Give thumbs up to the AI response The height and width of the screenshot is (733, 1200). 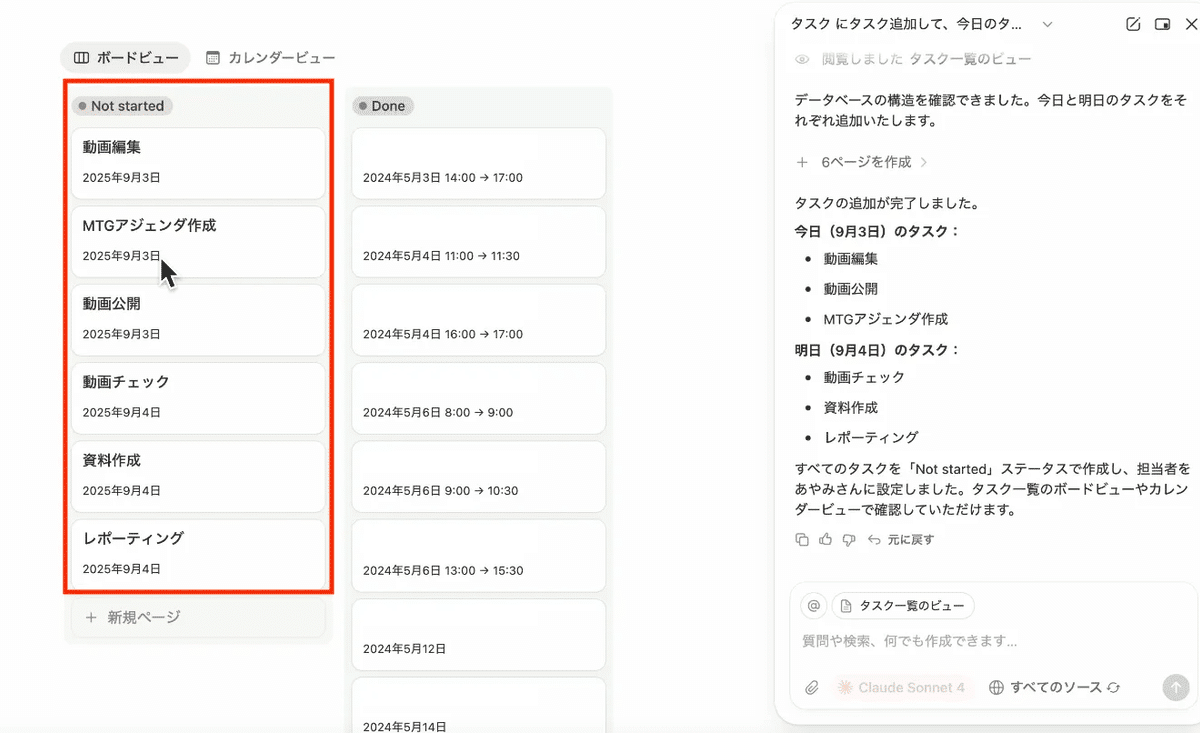click(825, 540)
